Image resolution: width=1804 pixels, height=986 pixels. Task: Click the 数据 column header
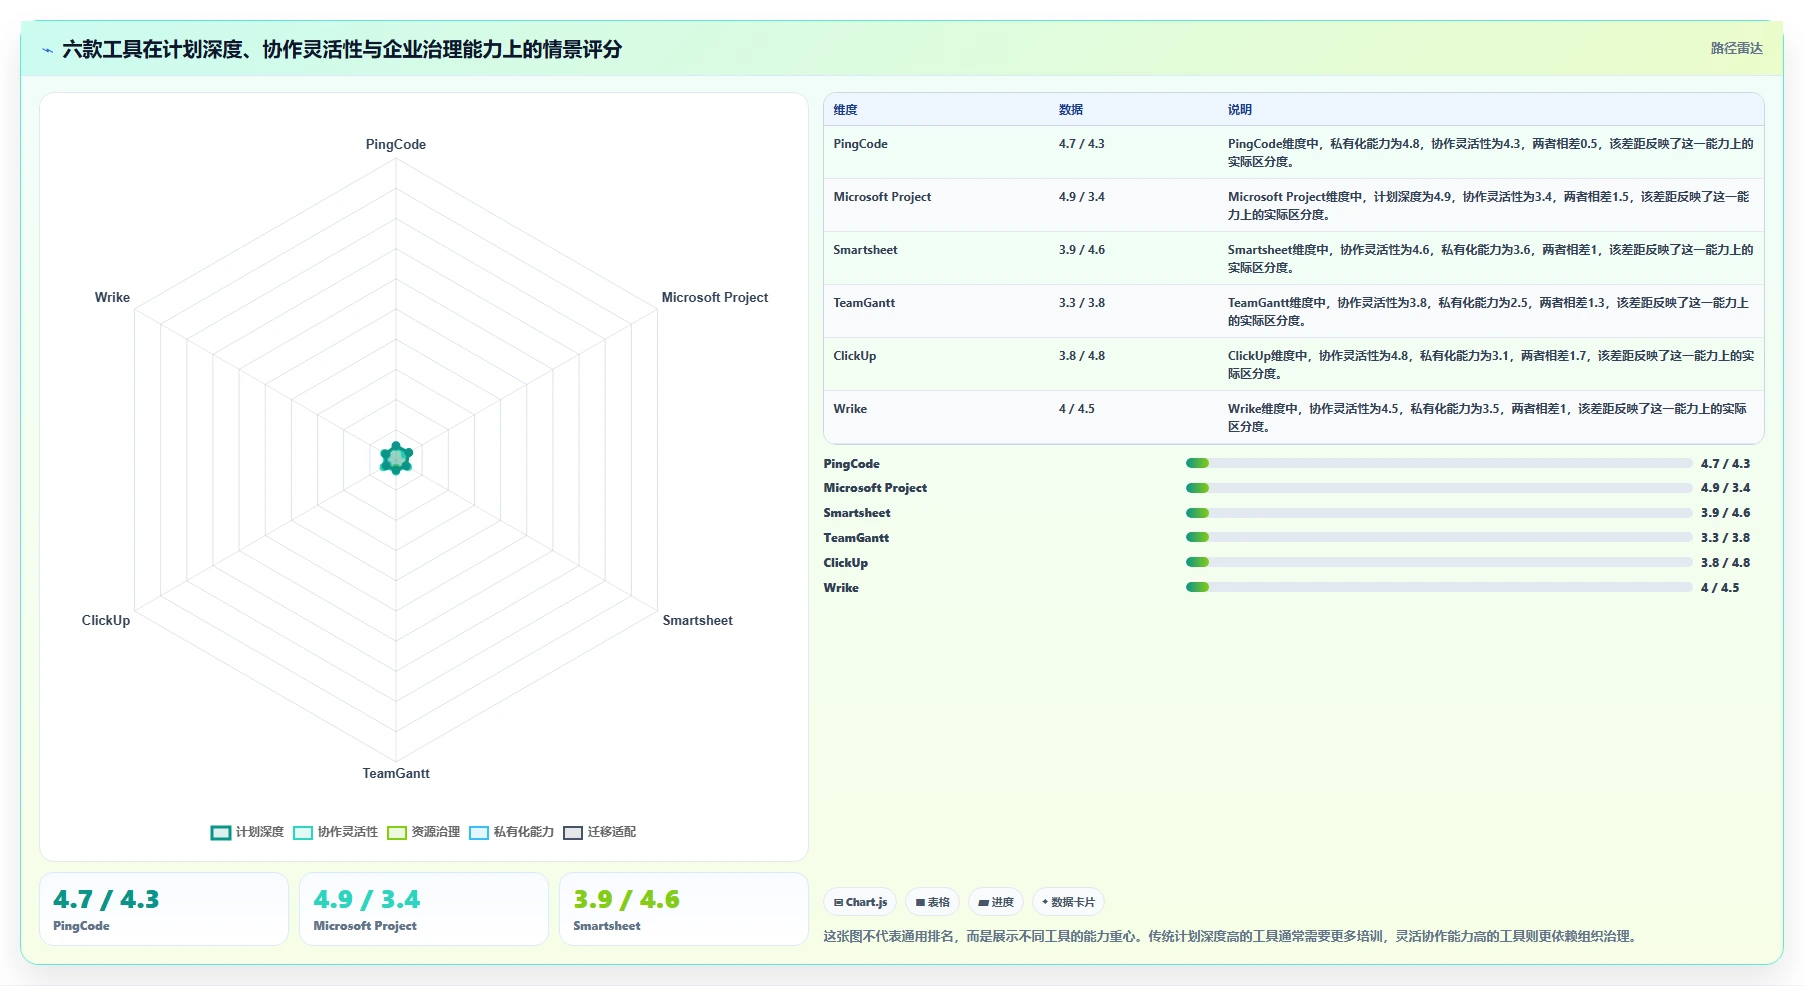coord(1071,110)
